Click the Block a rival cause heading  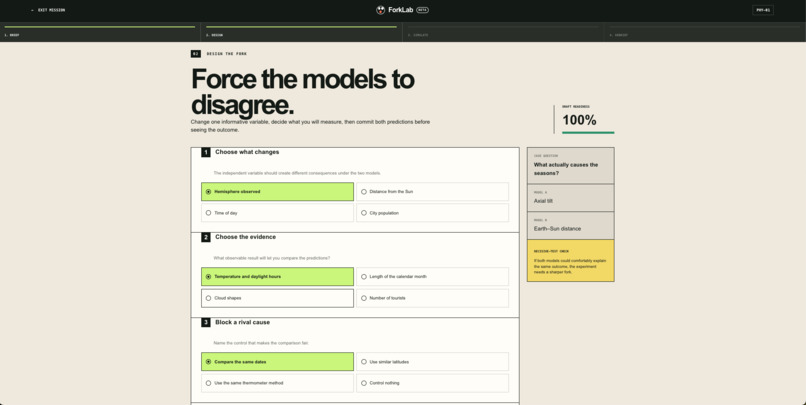click(243, 322)
